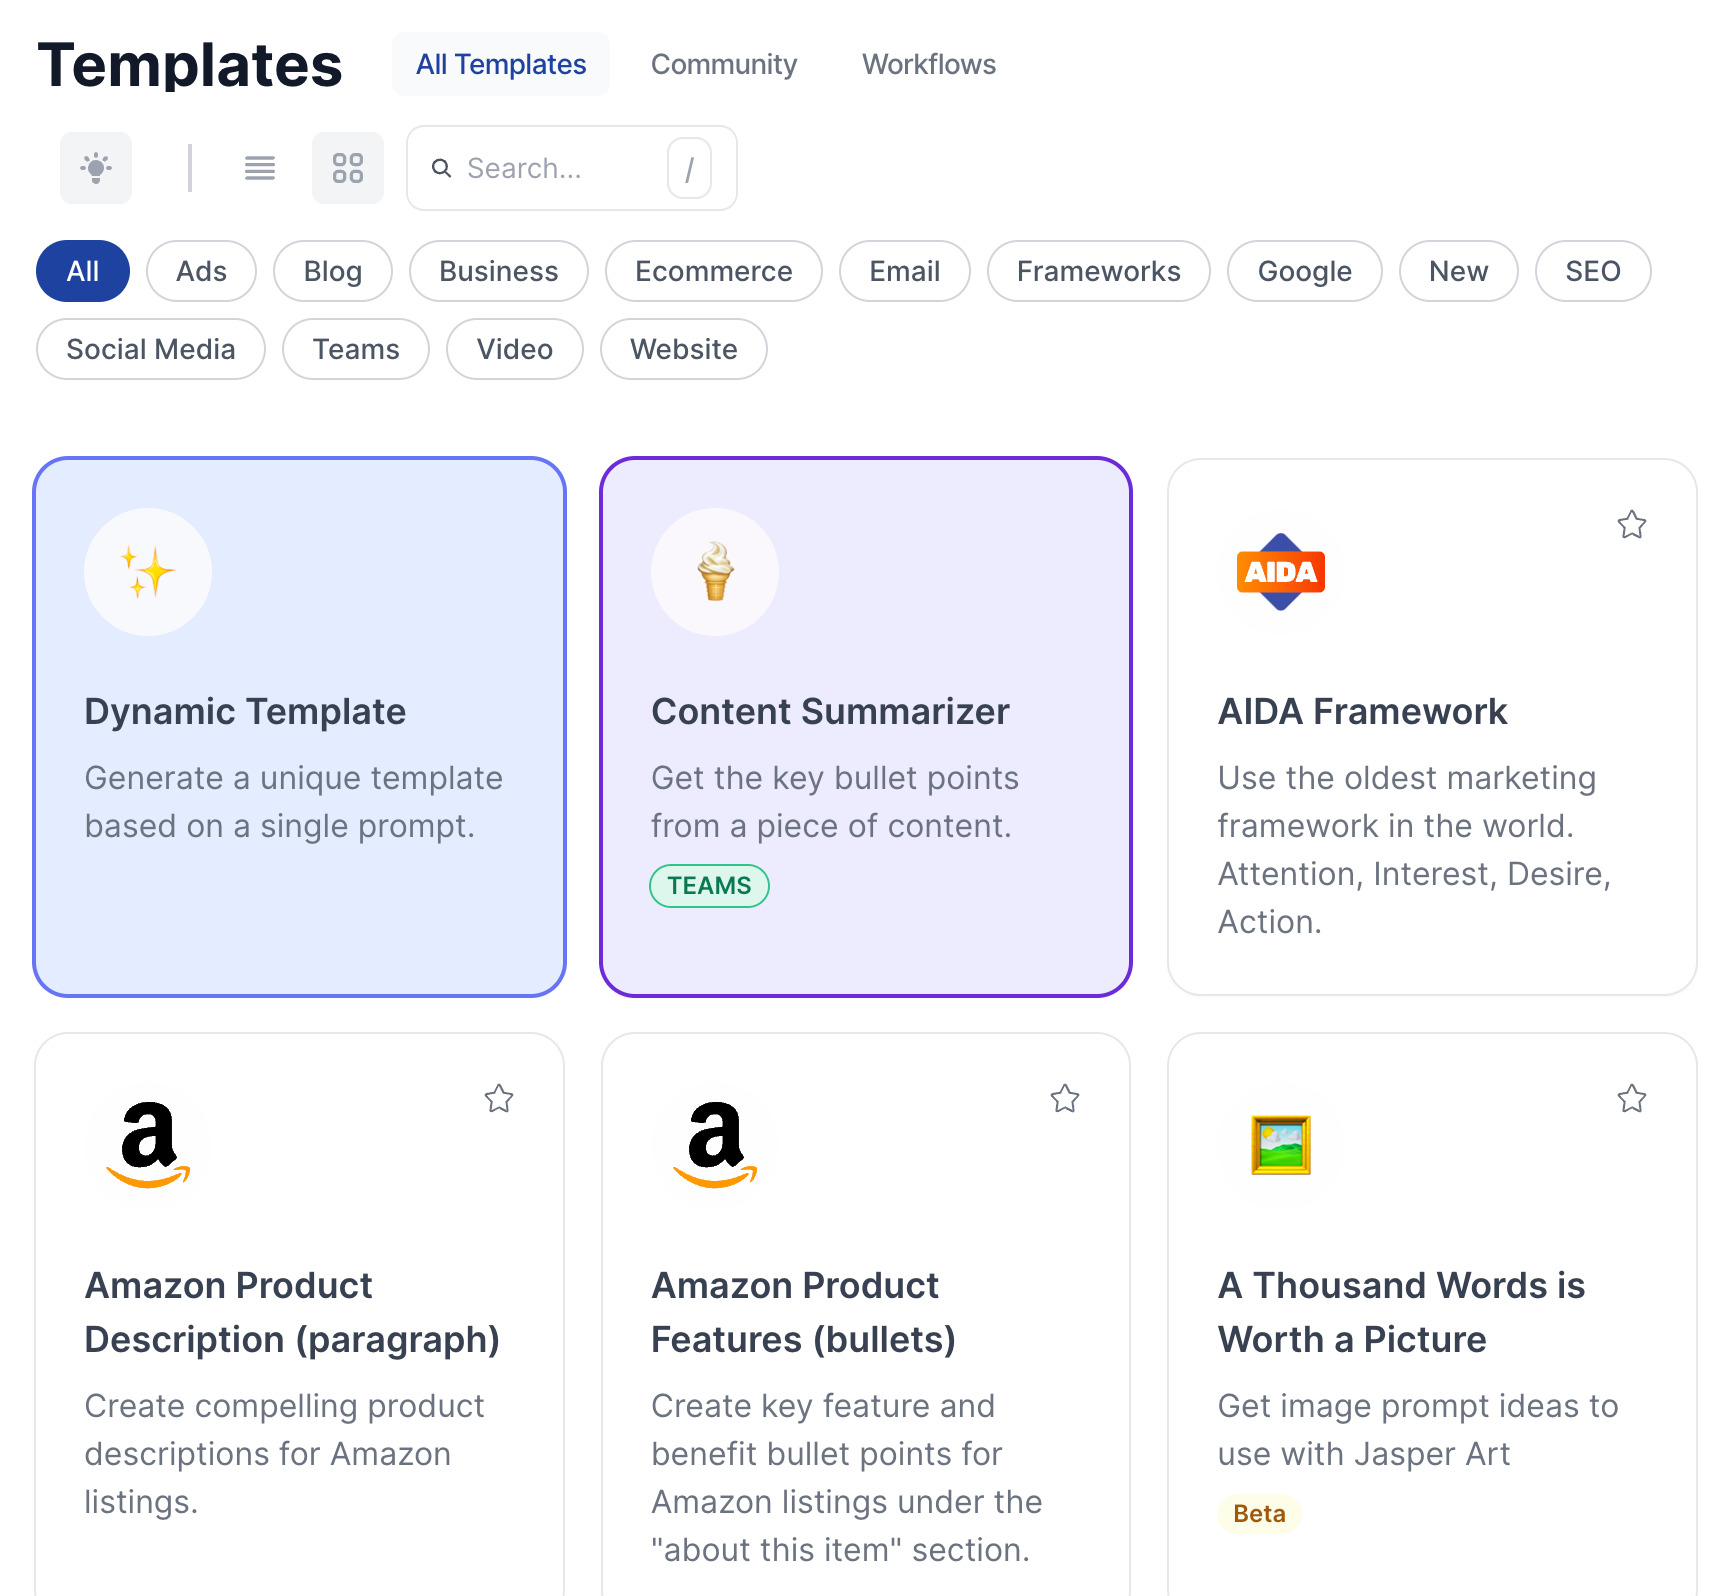1720x1596 pixels.
Task: Click the framed picture icon on A Thousand Words
Action: click(1280, 1147)
